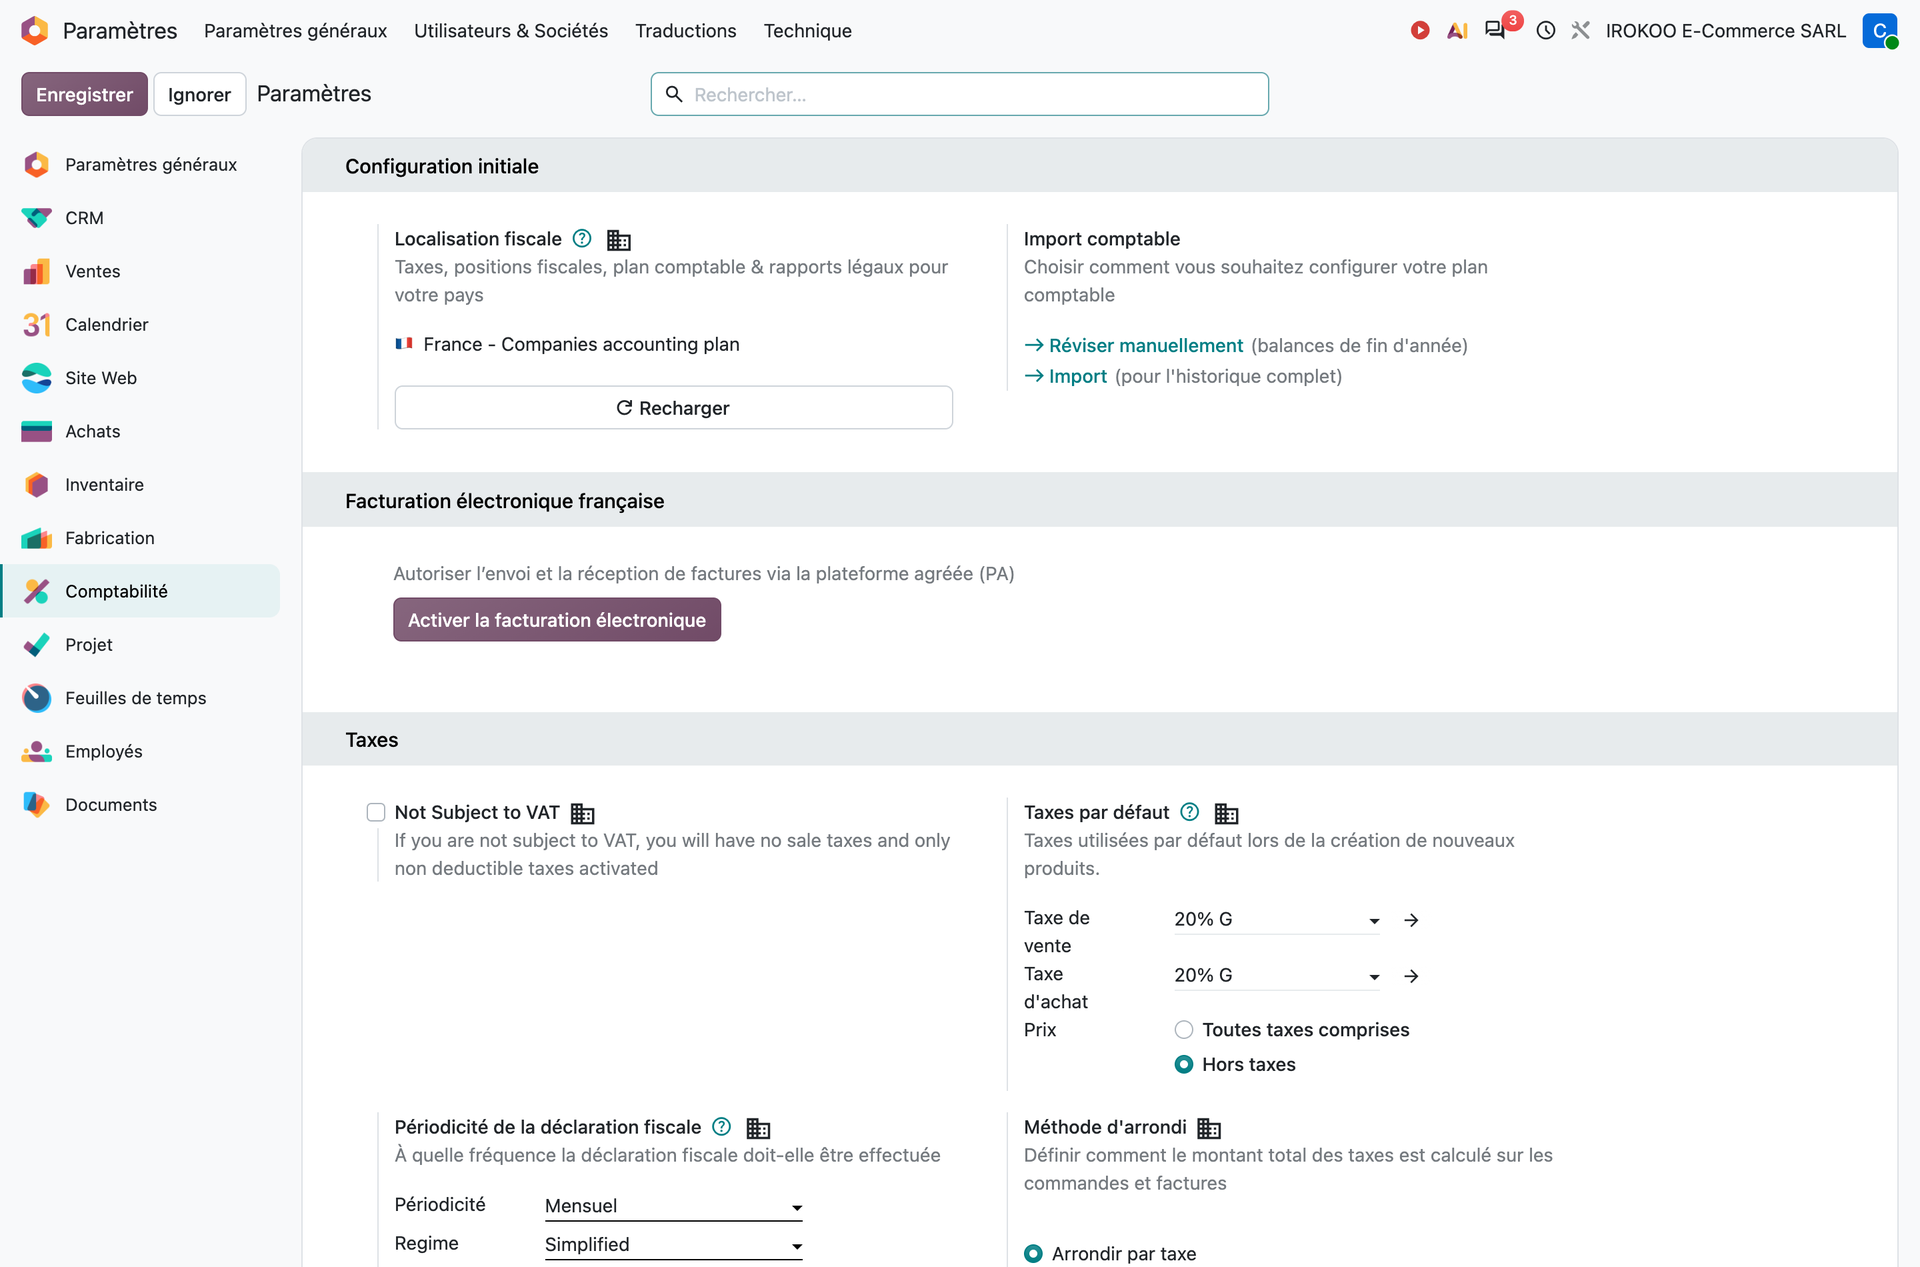The height and width of the screenshot is (1267, 1920).
Task: Open the debug tools wrench icon
Action: point(1580,31)
